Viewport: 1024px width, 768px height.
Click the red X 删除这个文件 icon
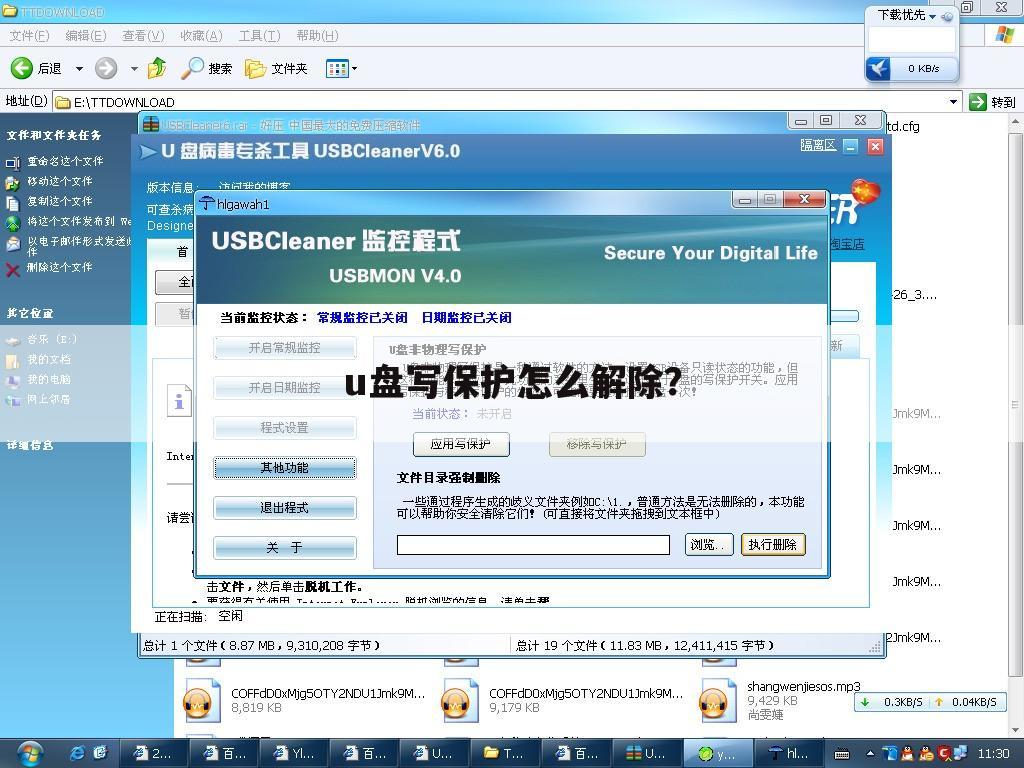(12, 268)
